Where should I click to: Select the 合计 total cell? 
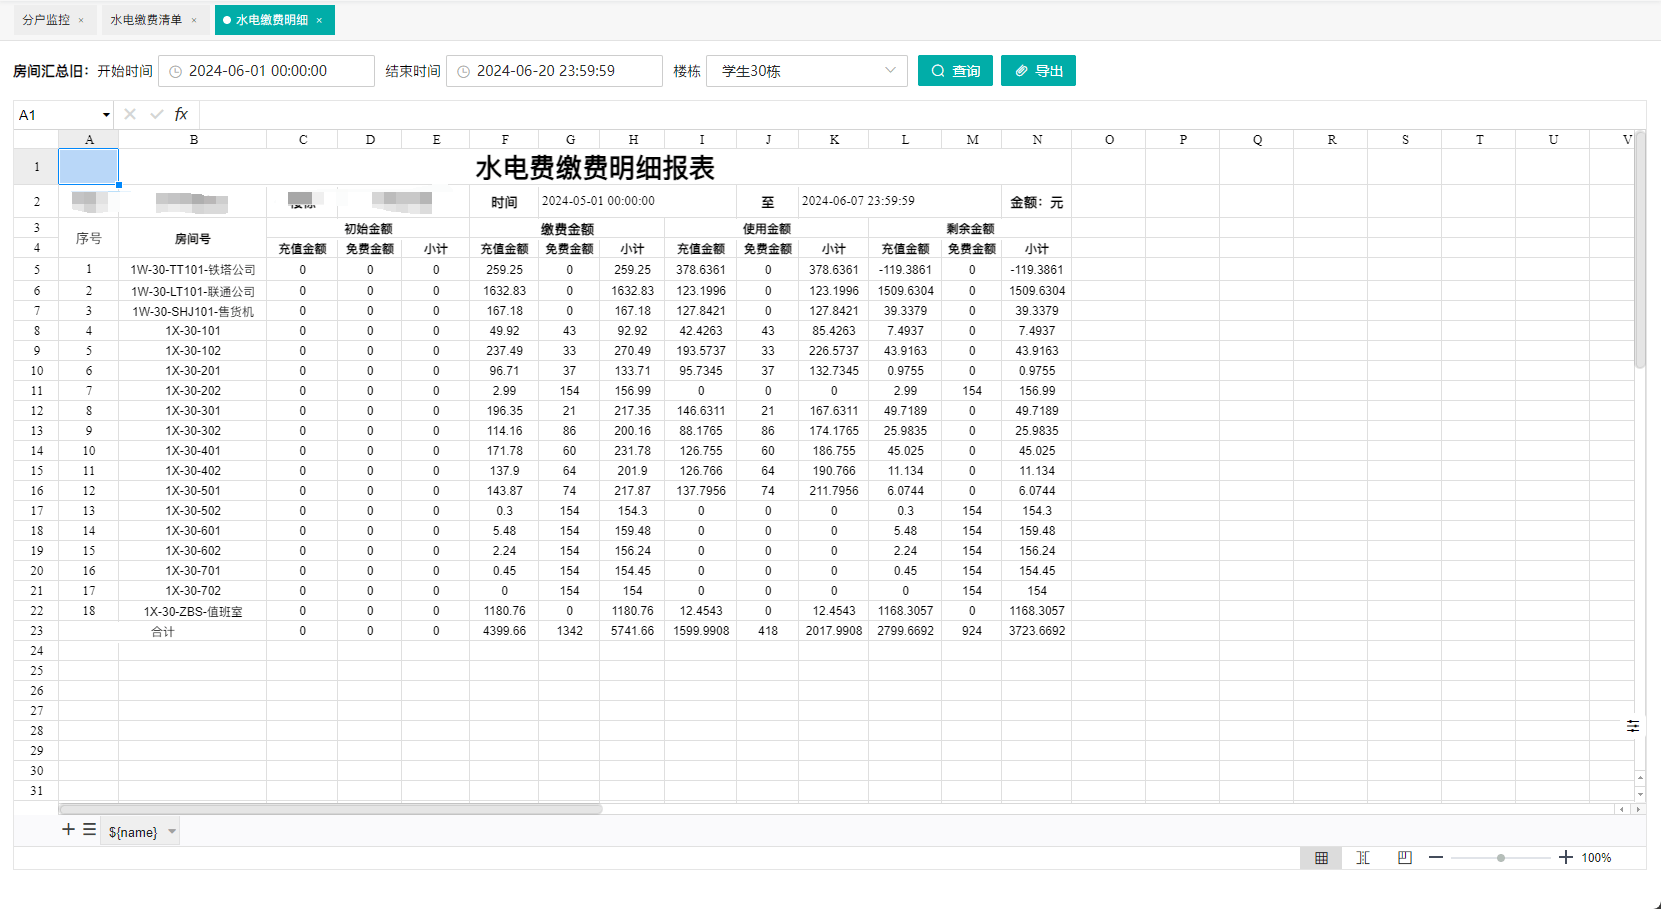click(x=163, y=631)
